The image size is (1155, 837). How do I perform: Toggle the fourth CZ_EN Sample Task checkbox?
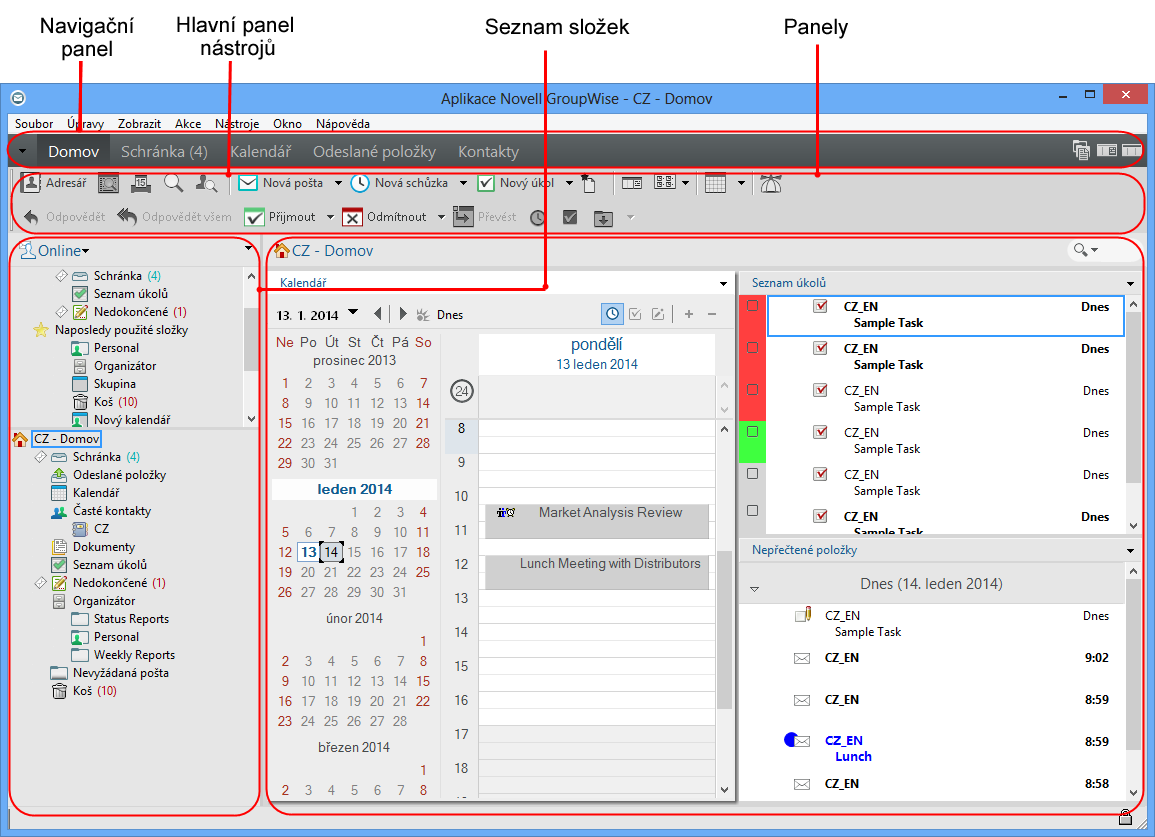(820, 432)
